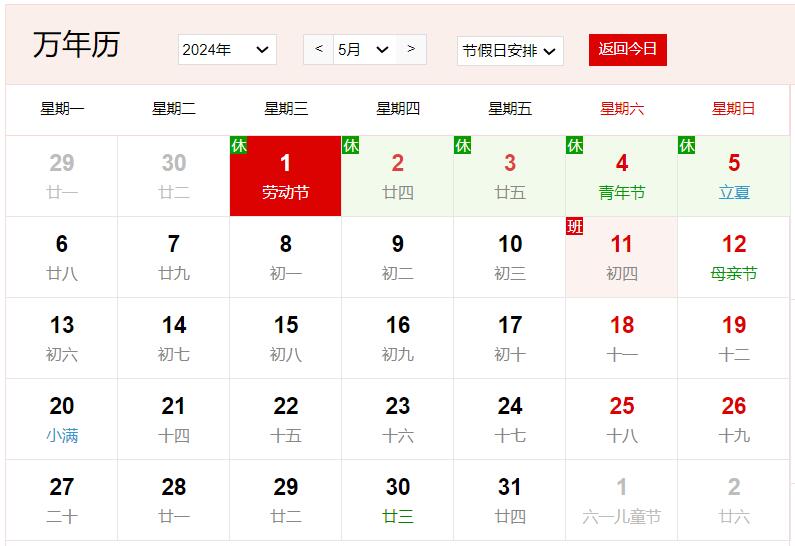Click the 休 badge on May 1
Viewport: 795px width, 546px height.
[239, 146]
